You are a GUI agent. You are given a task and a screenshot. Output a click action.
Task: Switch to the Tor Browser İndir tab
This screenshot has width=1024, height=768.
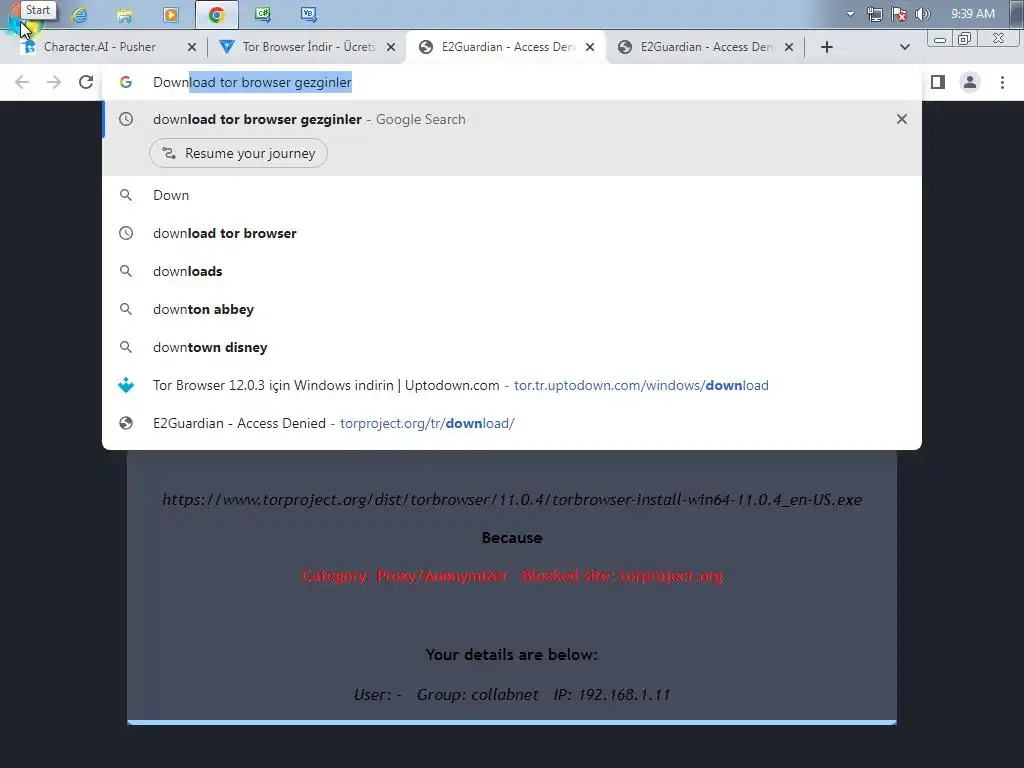pyautogui.click(x=308, y=47)
